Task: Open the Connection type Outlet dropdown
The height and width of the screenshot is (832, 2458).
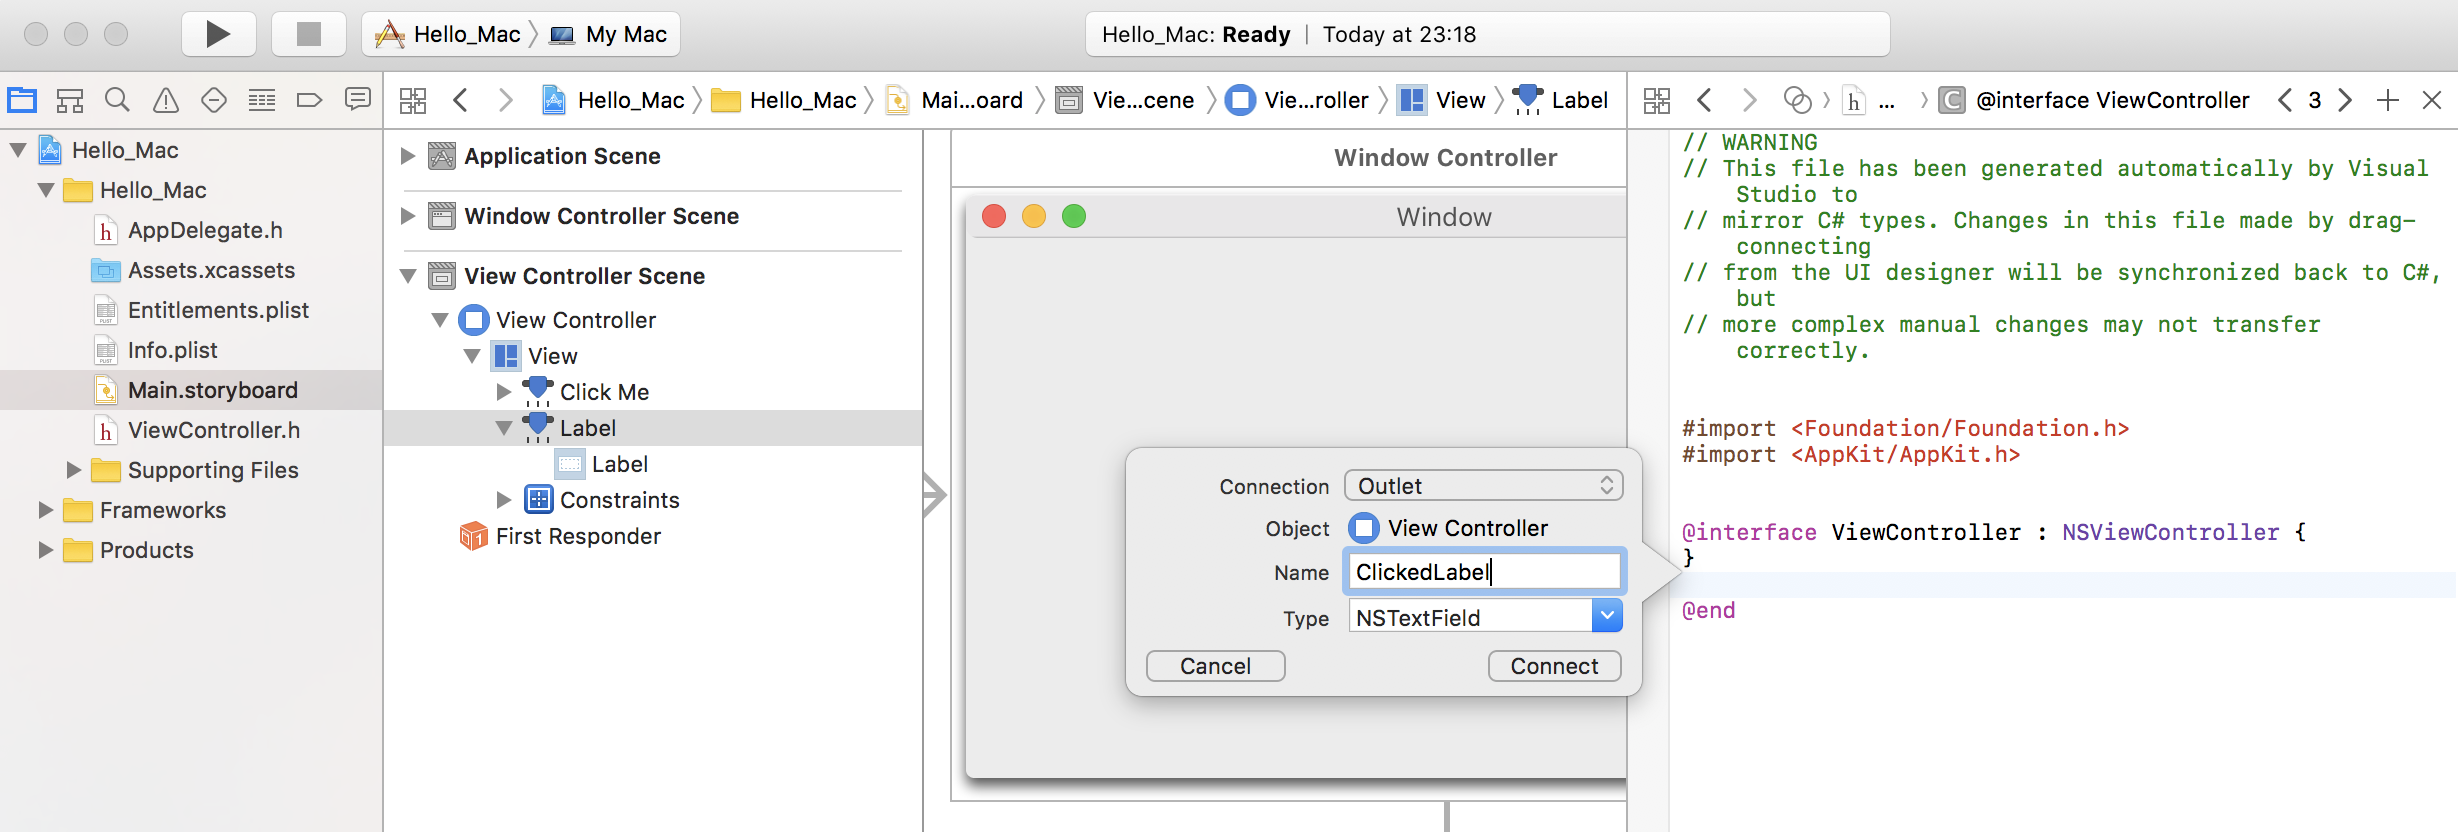Action: (x=1483, y=486)
